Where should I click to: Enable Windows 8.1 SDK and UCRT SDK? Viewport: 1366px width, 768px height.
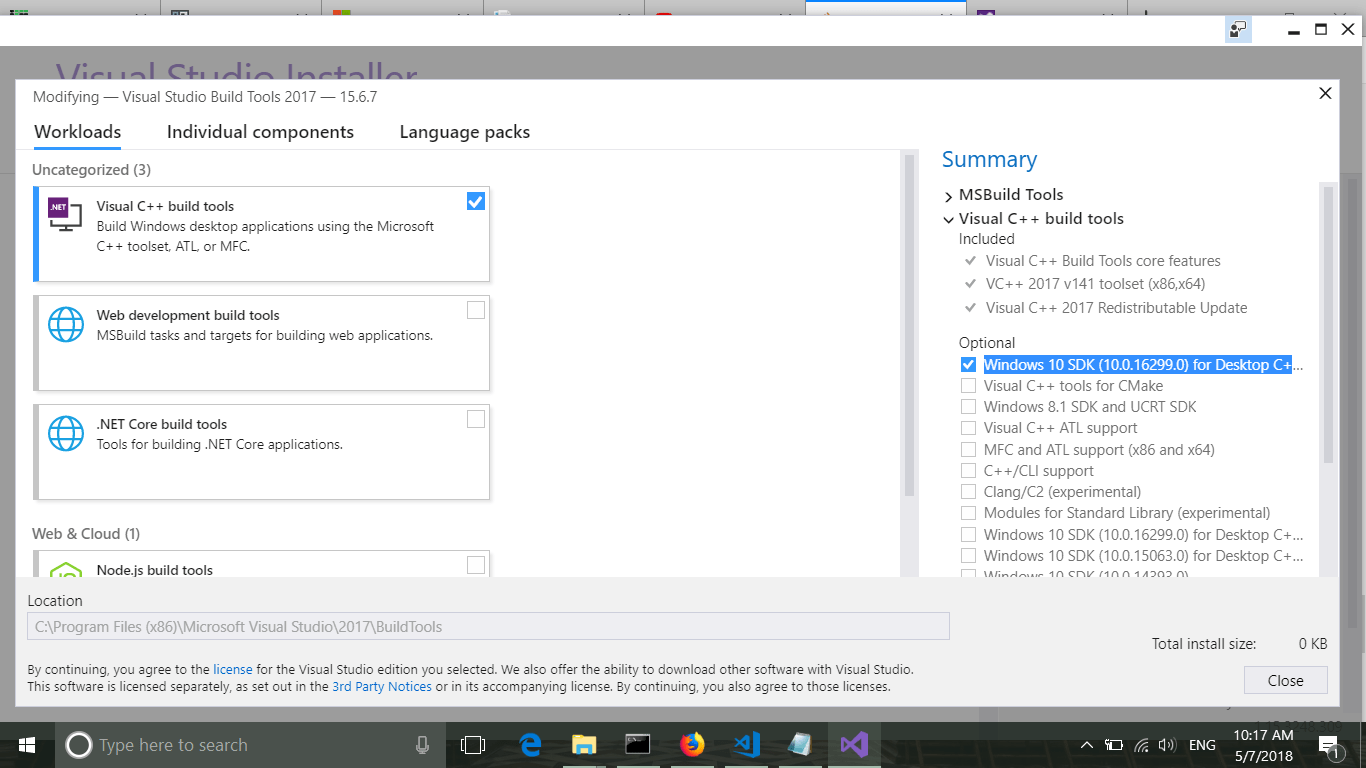click(968, 407)
